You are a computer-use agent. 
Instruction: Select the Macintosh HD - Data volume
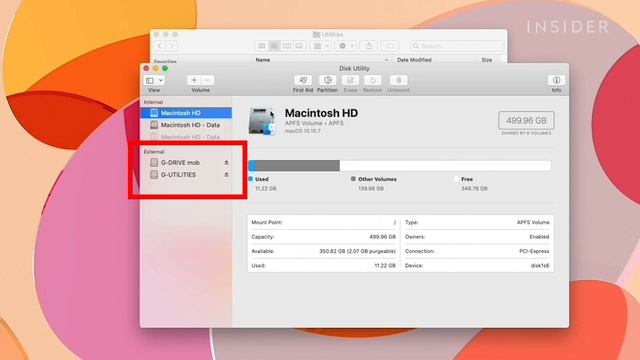186,125
